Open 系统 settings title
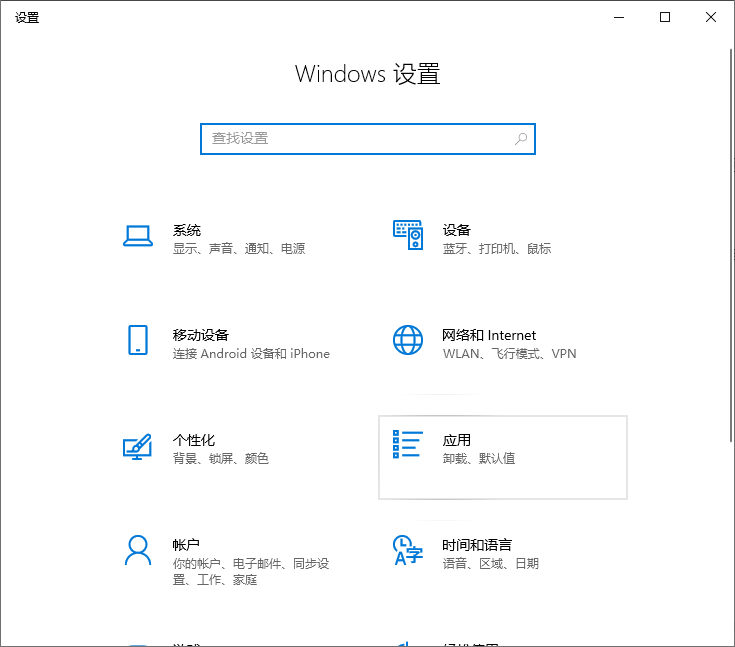 [187, 230]
